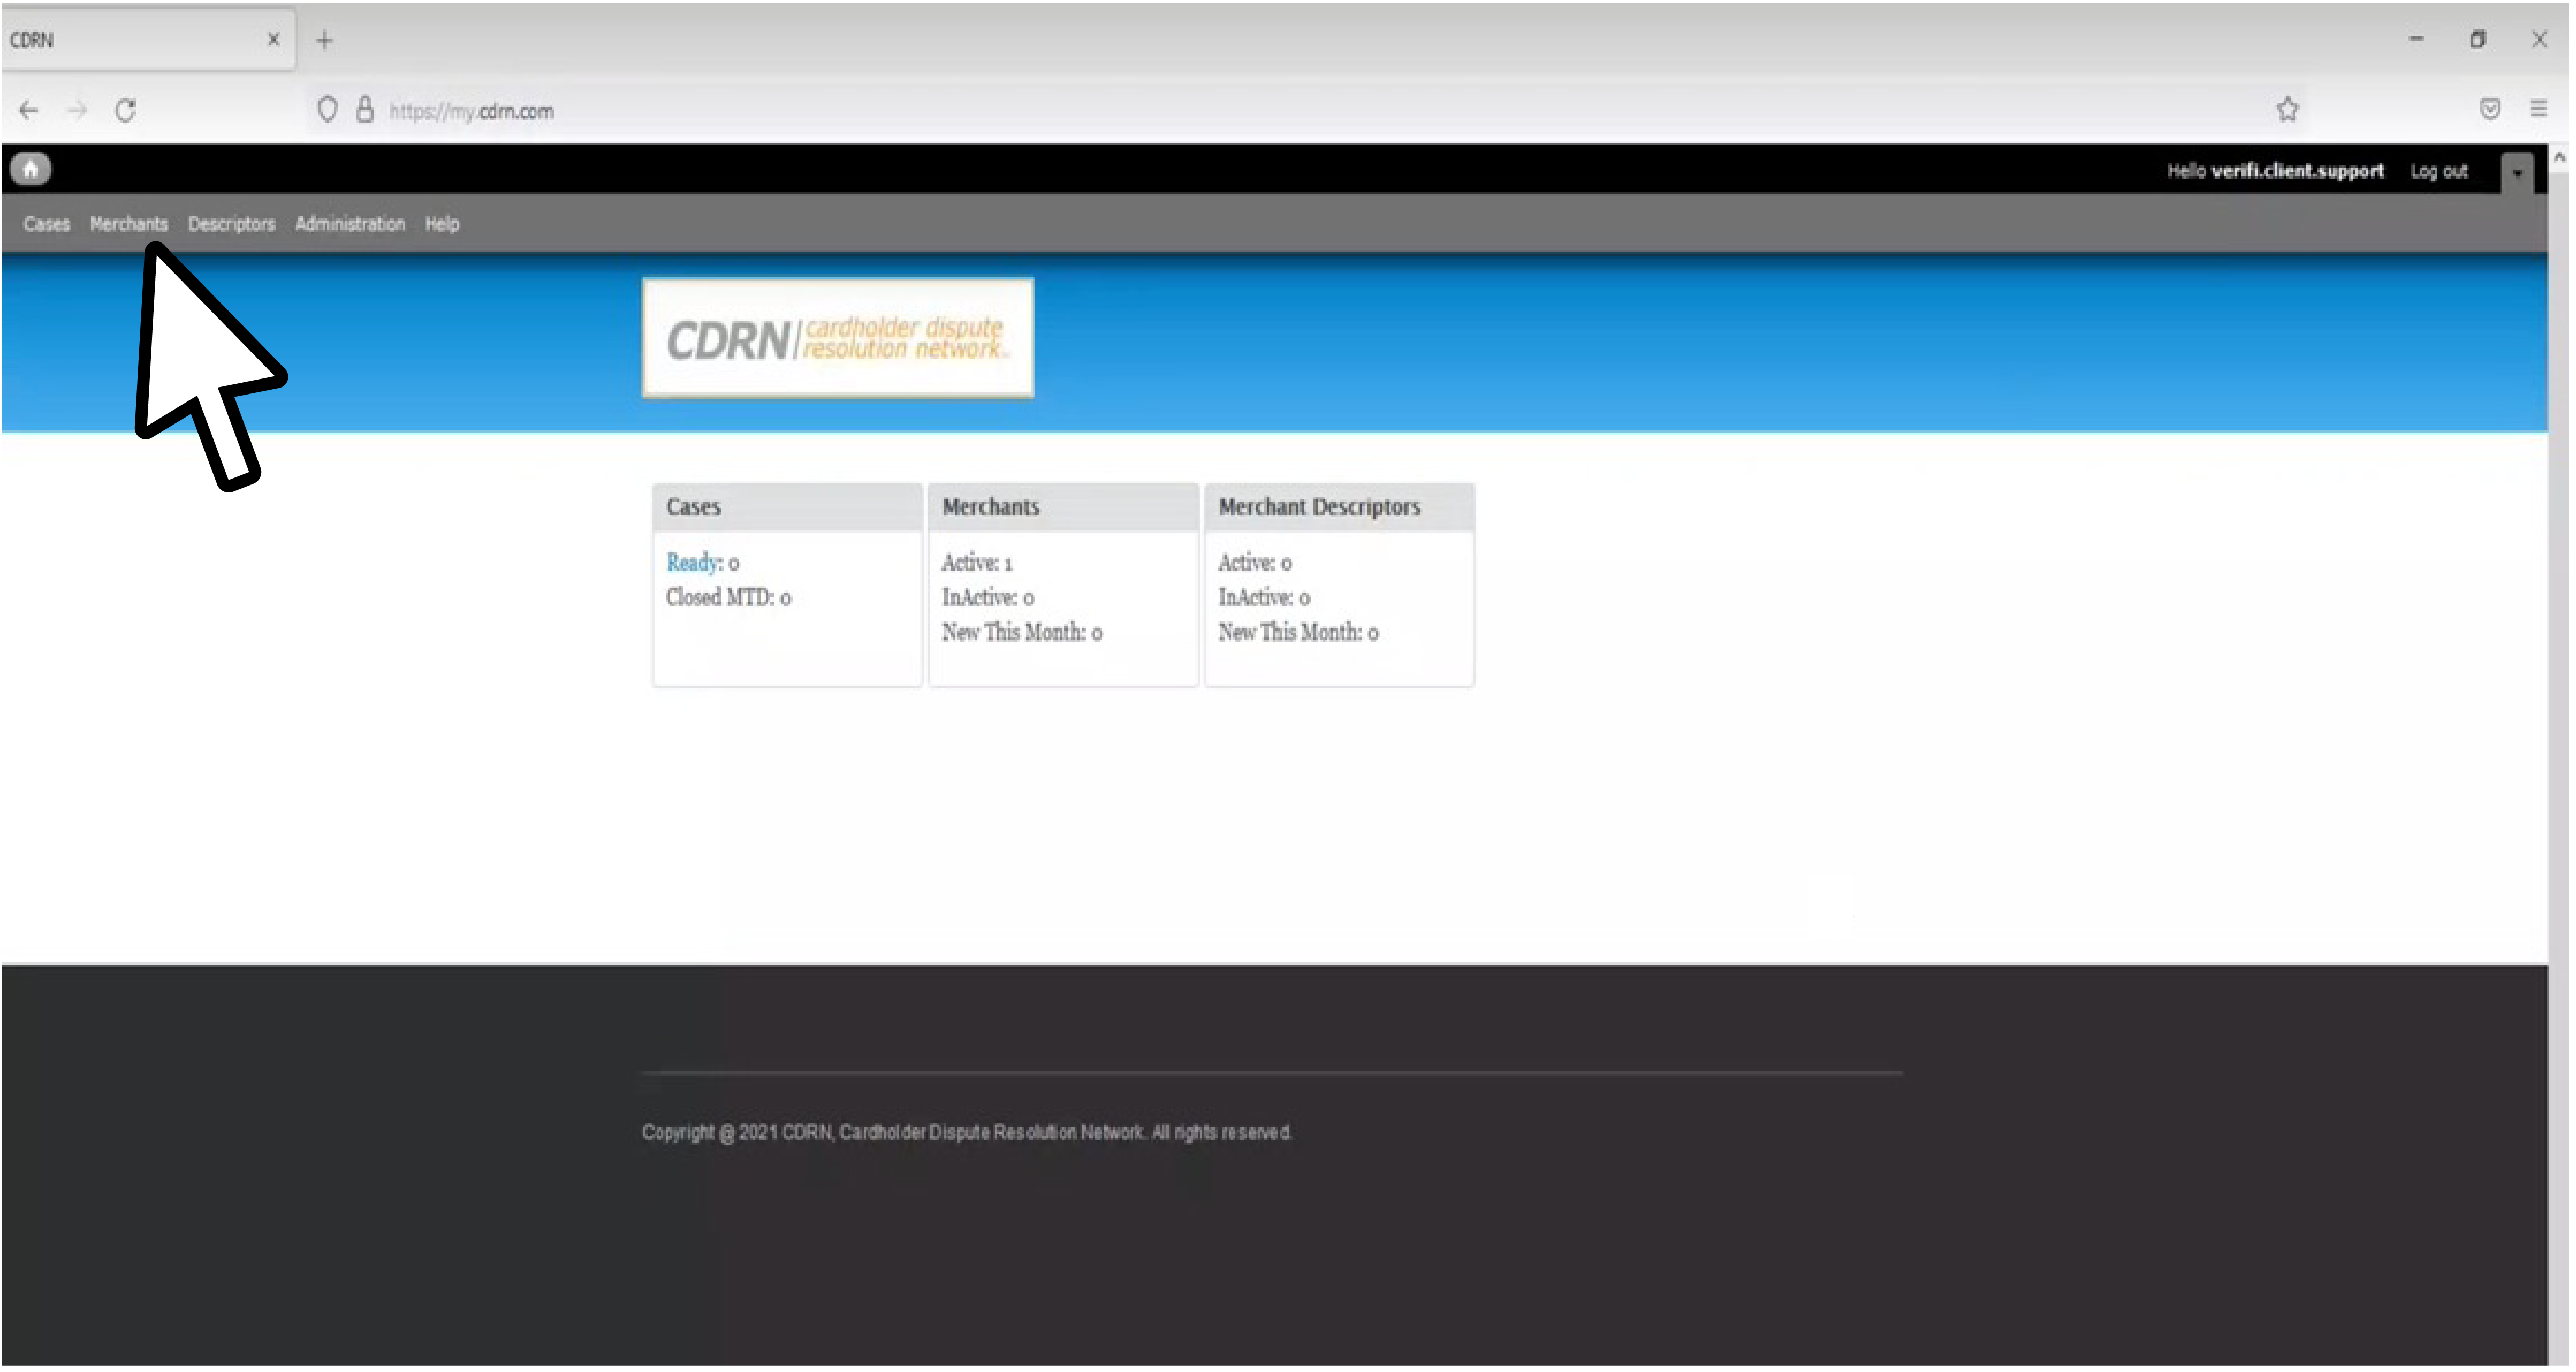The image size is (2576, 1372).
Task: Expand the user dropdown arrow next to Log out
Action: (x=2517, y=172)
